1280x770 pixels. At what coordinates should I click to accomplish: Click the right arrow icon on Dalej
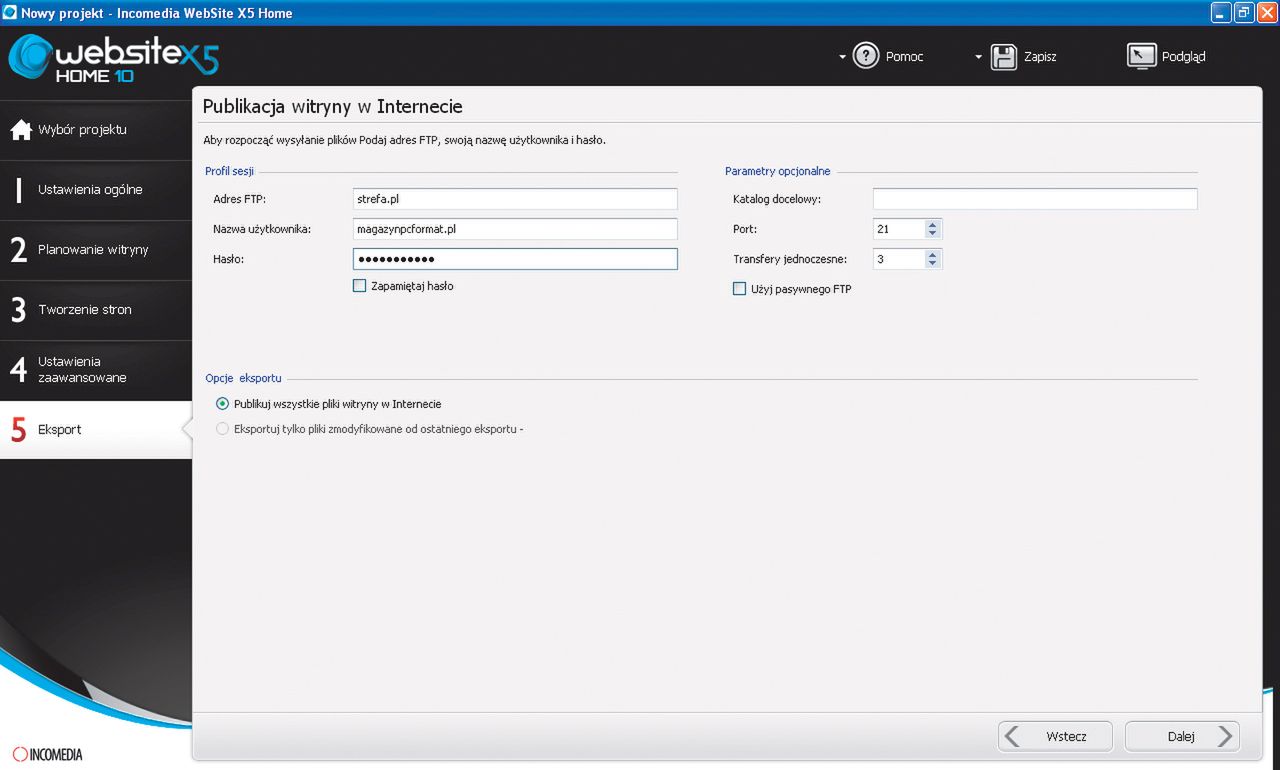[1225, 736]
